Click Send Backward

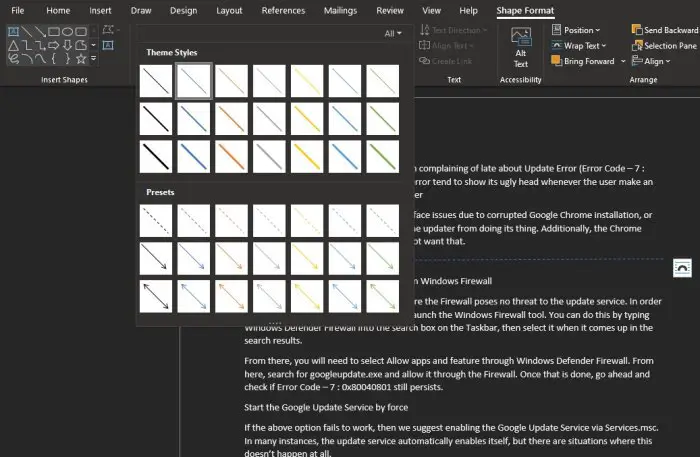(665, 30)
